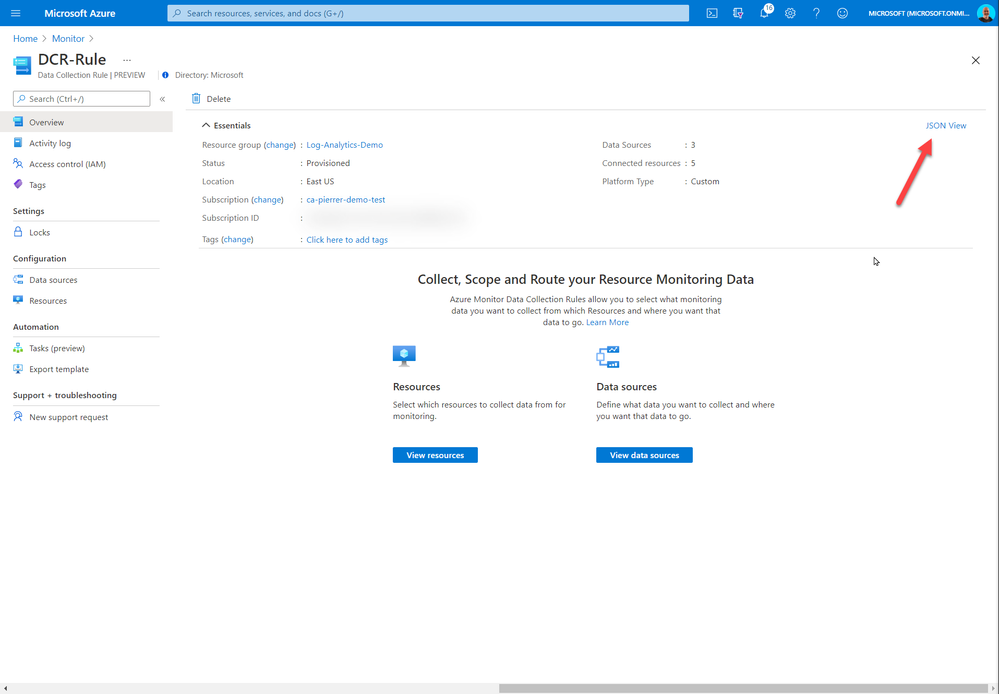Click the Learn More link
This screenshot has width=999, height=694.
pyautogui.click(x=607, y=322)
